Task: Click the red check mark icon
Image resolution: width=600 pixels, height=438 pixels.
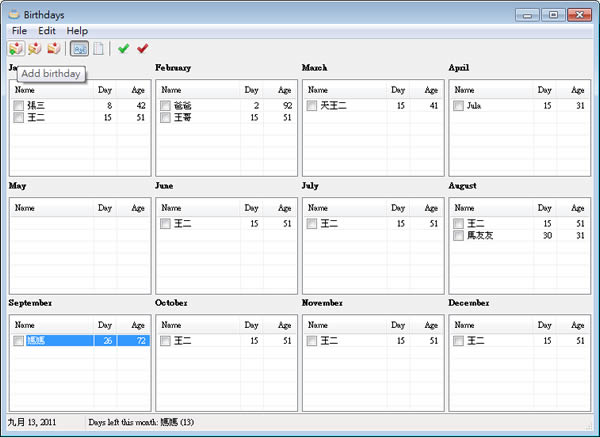Action: pos(143,49)
